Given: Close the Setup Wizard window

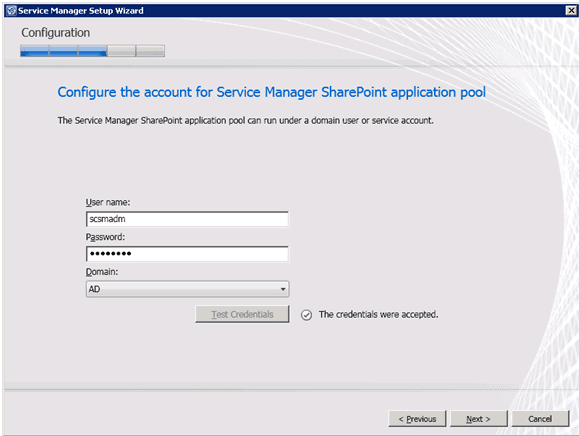Looking at the screenshot, I should pos(571,10).
